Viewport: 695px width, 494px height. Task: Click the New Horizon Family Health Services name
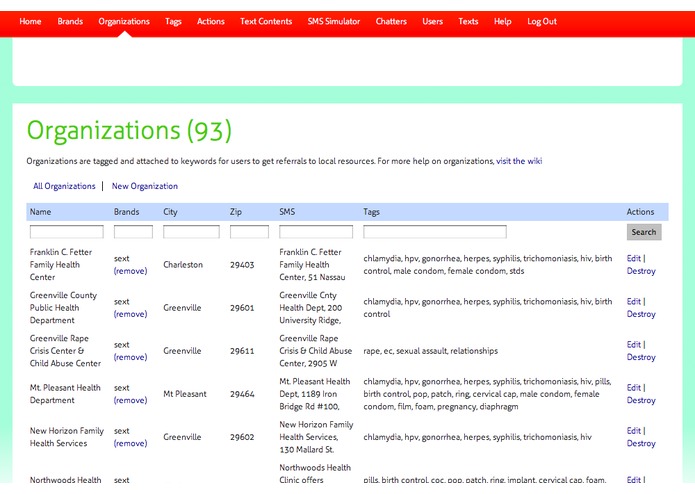[x=66, y=437]
